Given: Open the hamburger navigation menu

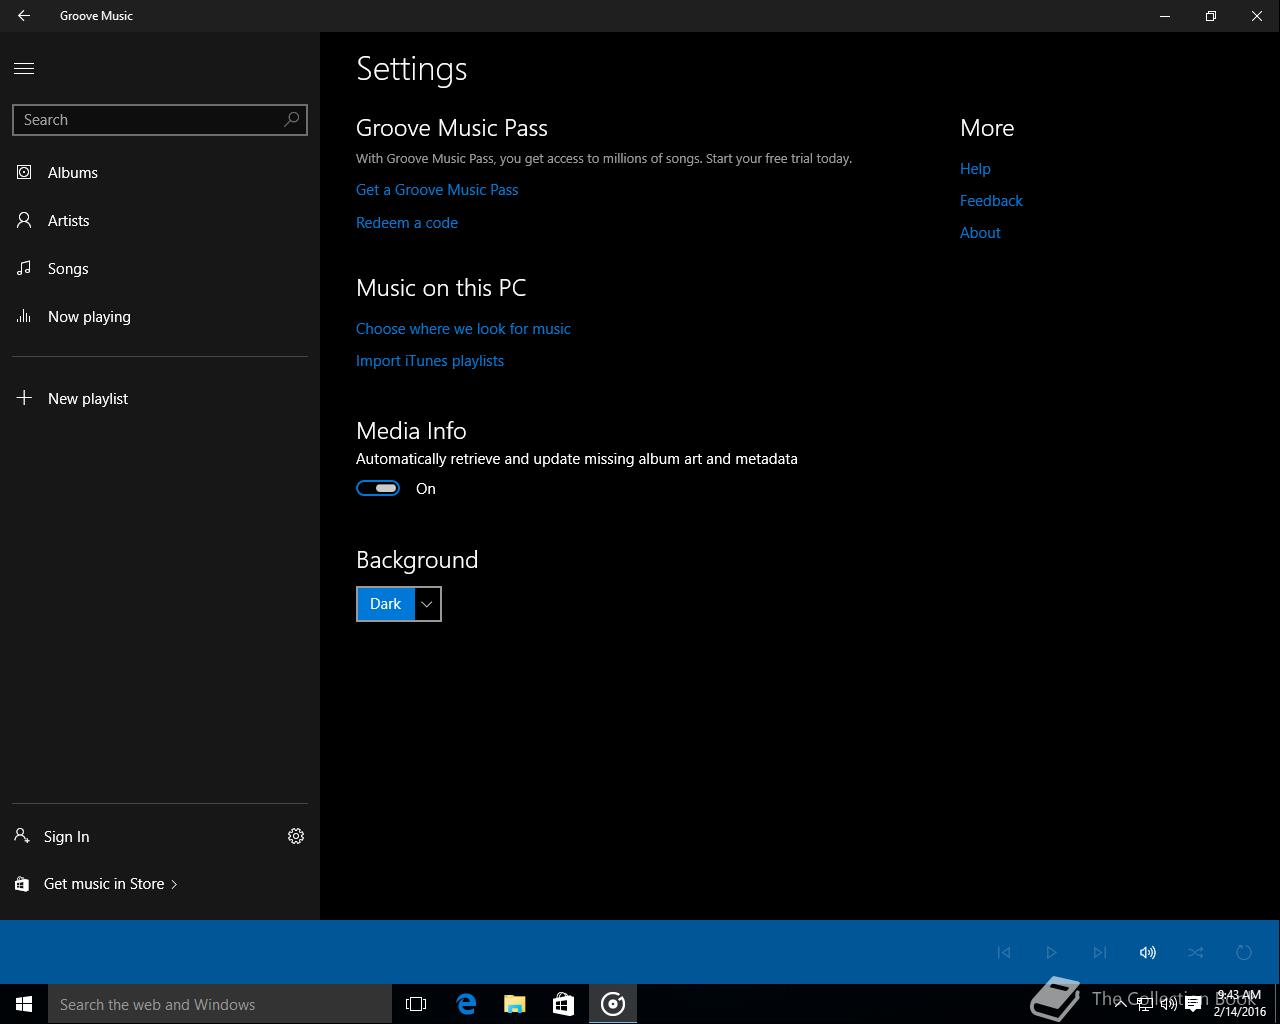Looking at the screenshot, I should pos(24,68).
